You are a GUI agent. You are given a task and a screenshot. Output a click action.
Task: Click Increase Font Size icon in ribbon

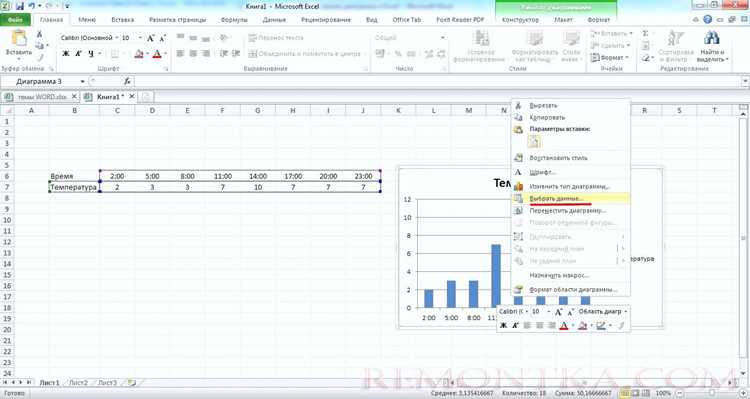pyautogui.click(x=151, y=38)
